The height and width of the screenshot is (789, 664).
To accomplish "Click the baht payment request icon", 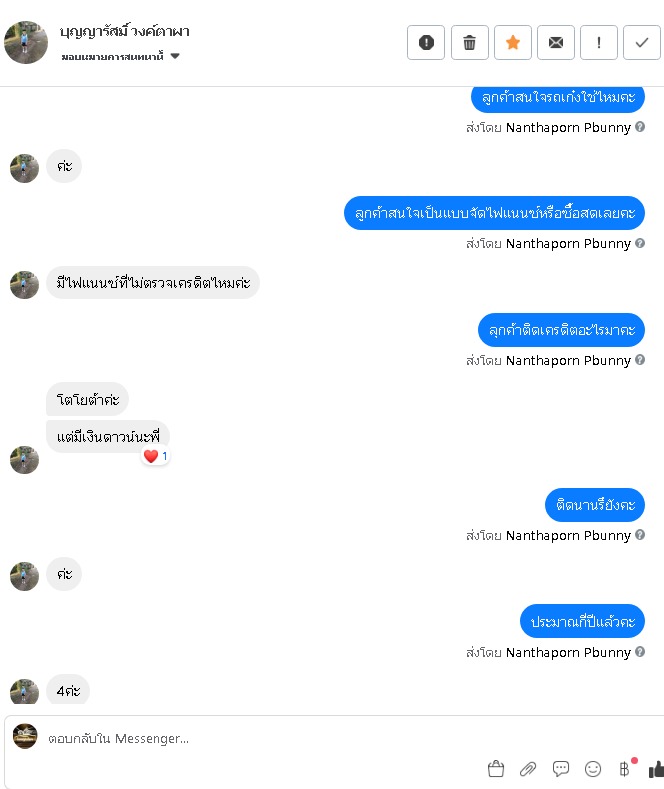I will 624,768.
